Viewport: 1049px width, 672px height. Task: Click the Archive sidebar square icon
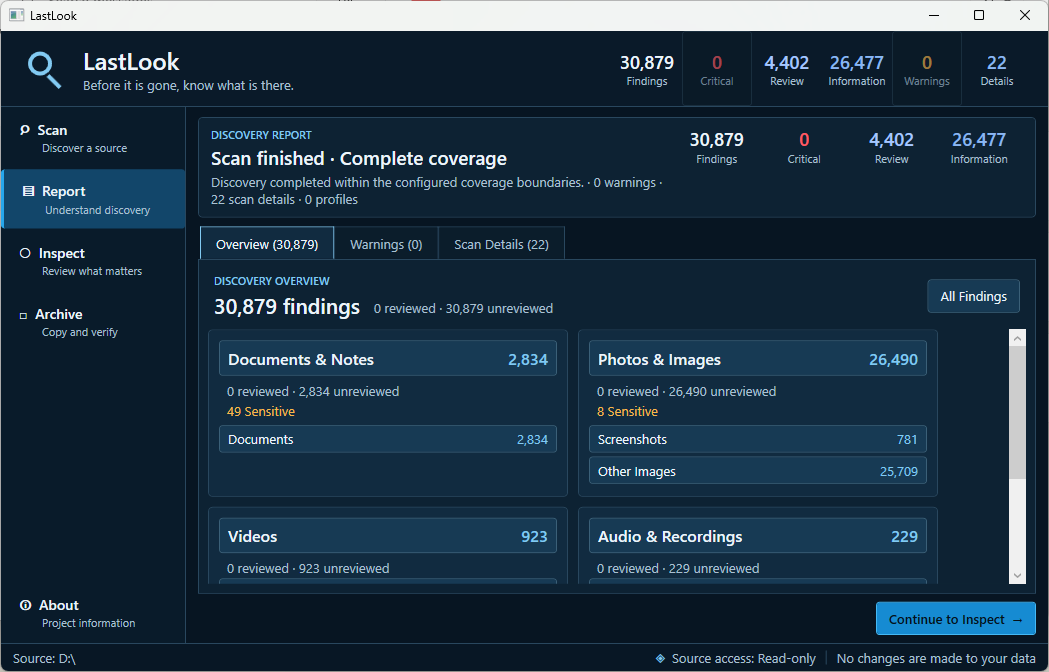click(x=23, y=315)
